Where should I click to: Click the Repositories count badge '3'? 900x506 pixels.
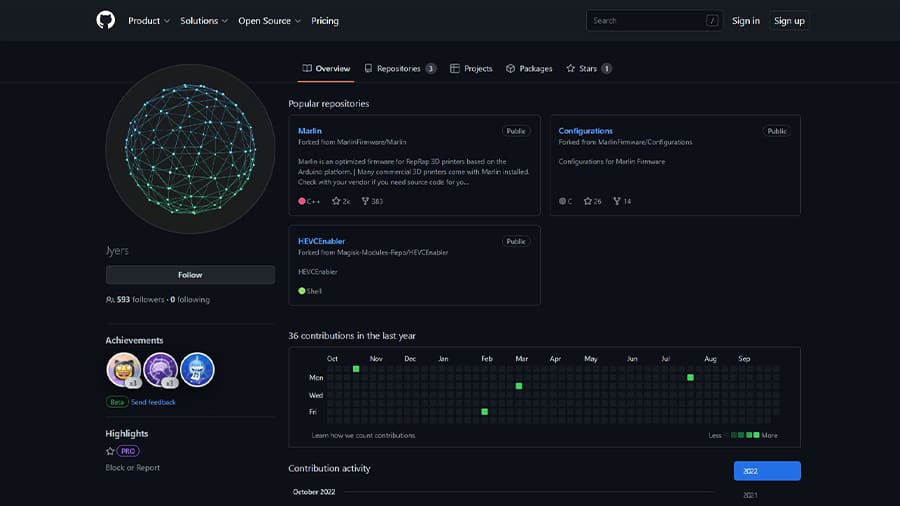(x=430, y=68)
